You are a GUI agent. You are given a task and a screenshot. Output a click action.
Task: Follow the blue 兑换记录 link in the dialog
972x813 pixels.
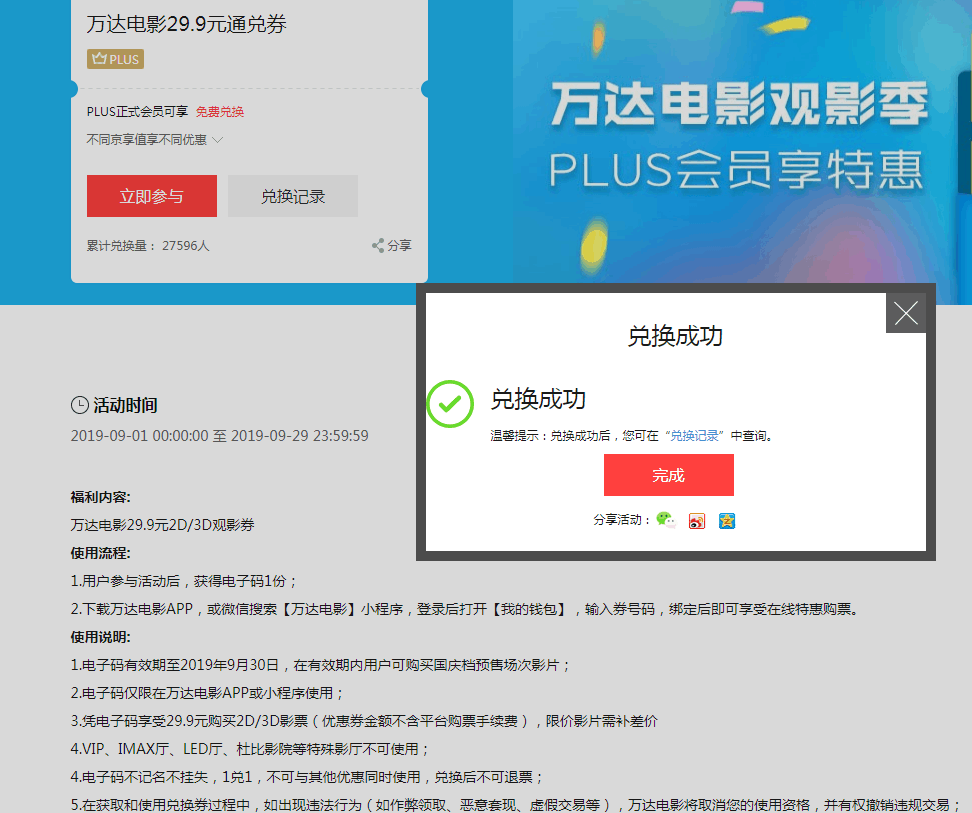click(x=694, y=436)
